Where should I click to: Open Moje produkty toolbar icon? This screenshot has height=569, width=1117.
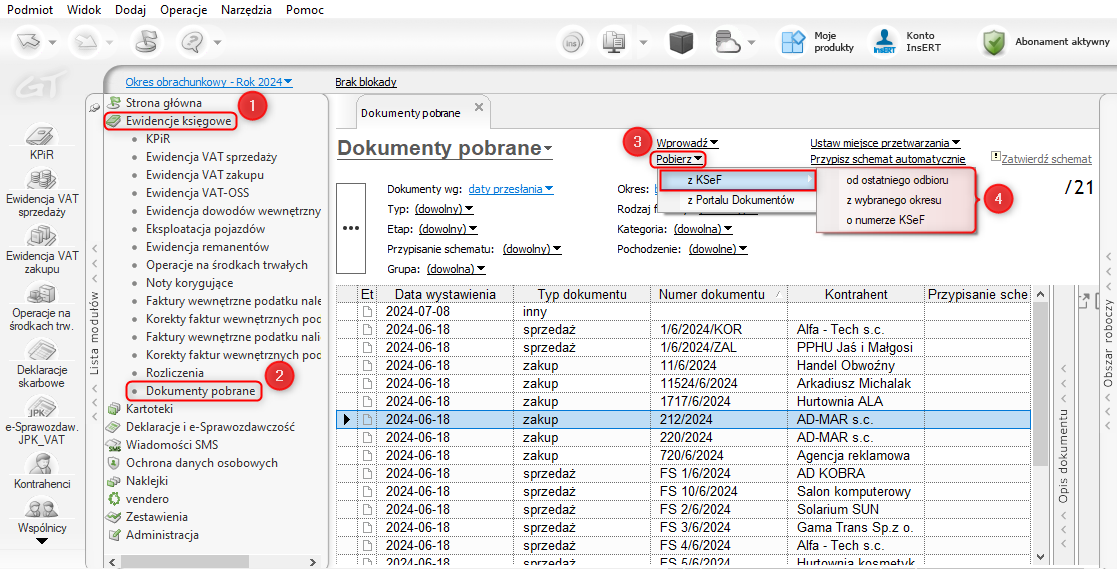tap(793, 42)
